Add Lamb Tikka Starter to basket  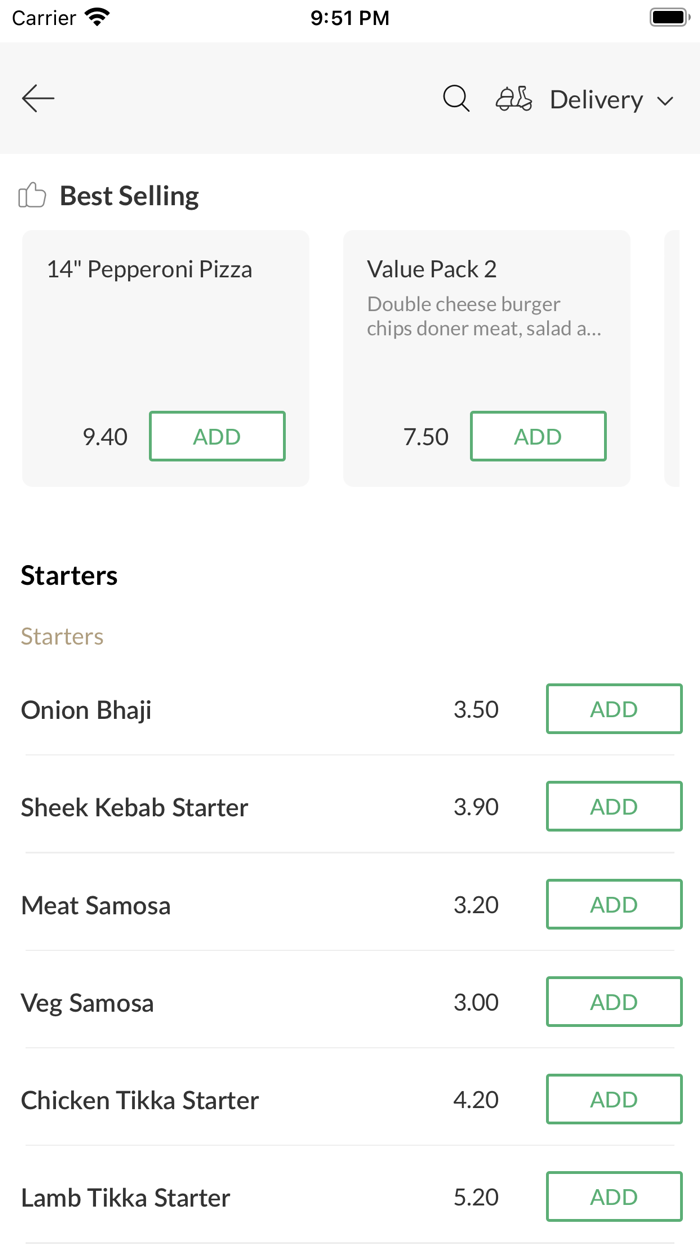pos(614,1197)
